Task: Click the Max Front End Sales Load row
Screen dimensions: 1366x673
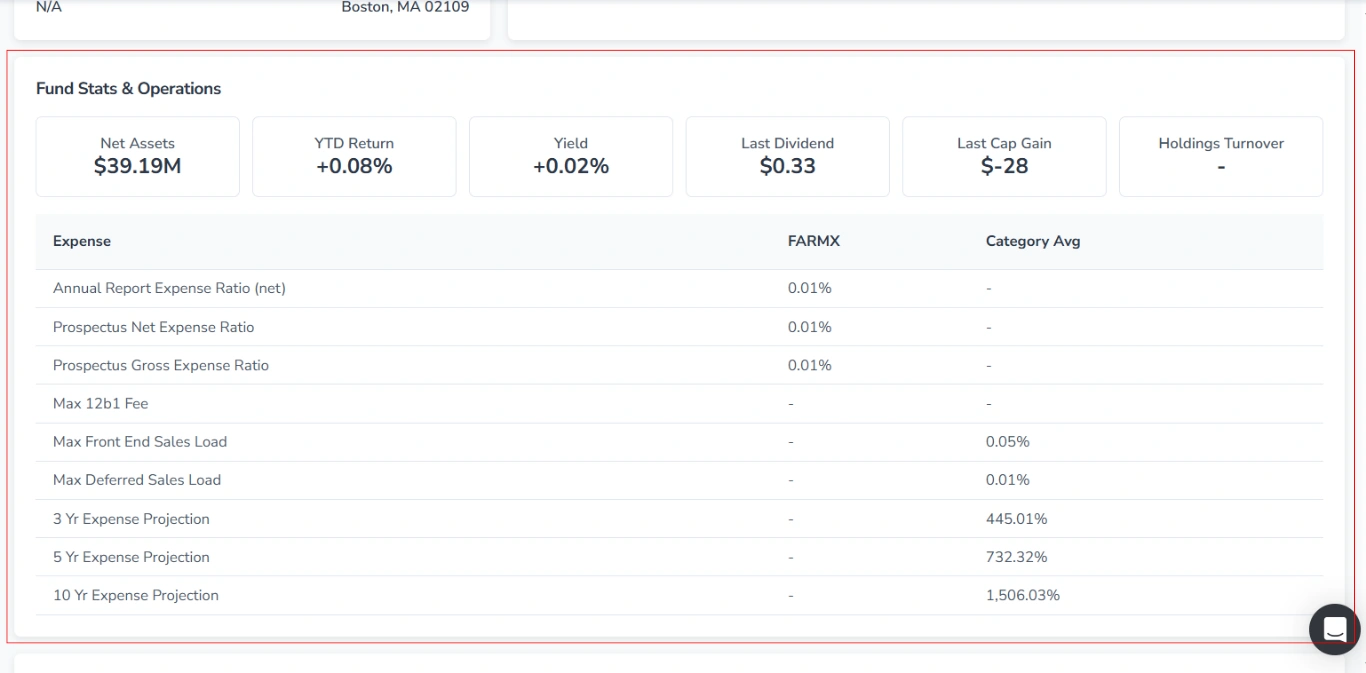Action: 140,441
